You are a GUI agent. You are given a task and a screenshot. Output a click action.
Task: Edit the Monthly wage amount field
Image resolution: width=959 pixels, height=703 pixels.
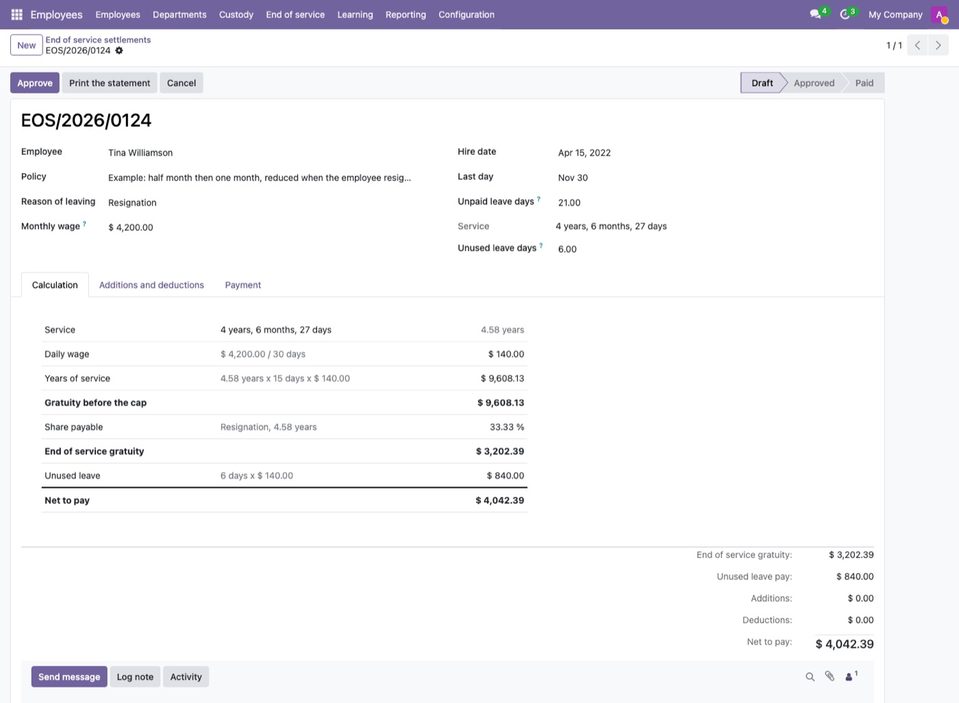tap(260, 228)
